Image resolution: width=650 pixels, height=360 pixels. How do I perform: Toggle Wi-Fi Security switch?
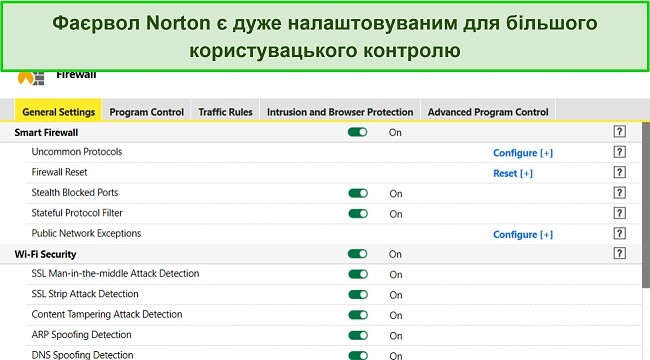(x=357, y=254)
